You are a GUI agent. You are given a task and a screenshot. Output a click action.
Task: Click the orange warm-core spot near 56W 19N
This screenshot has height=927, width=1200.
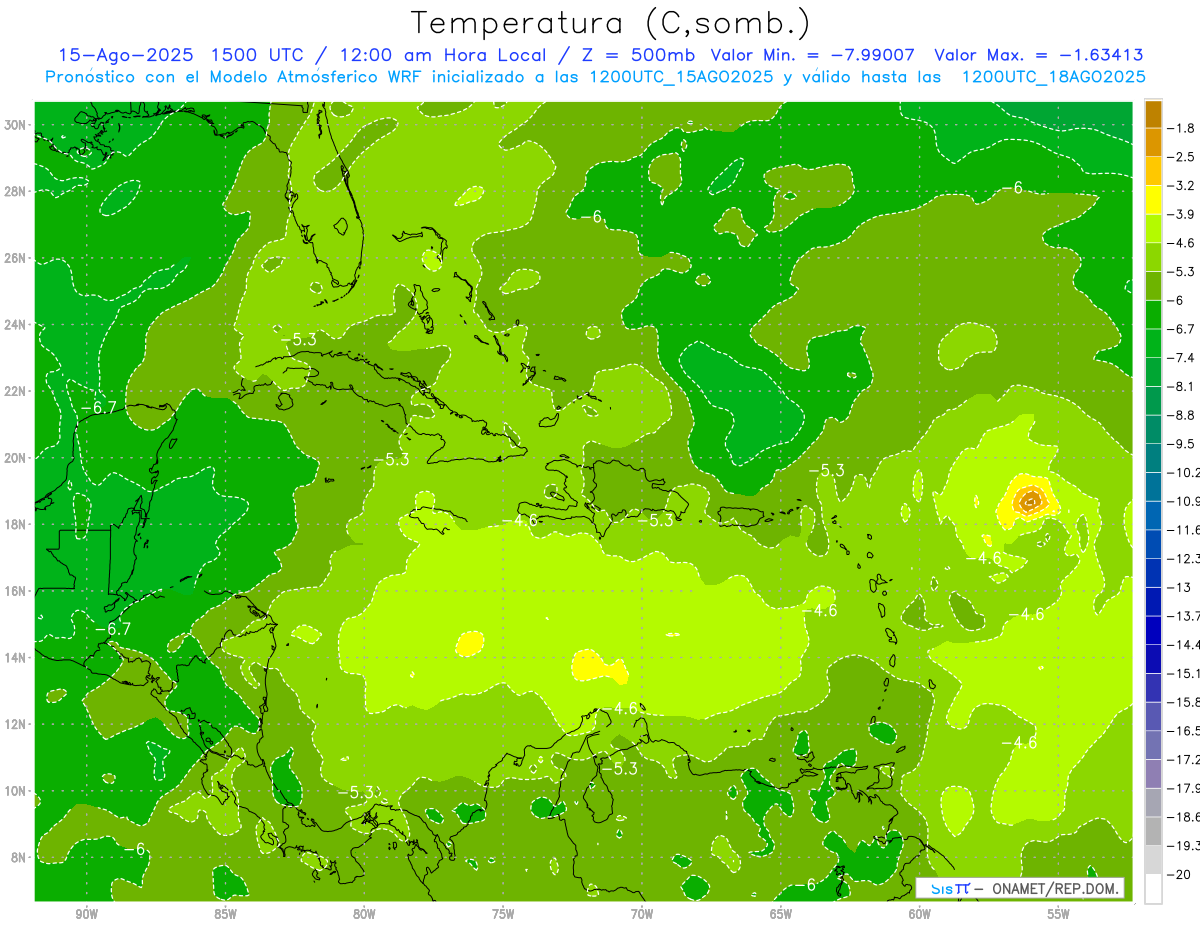(x=1030, y=499)
